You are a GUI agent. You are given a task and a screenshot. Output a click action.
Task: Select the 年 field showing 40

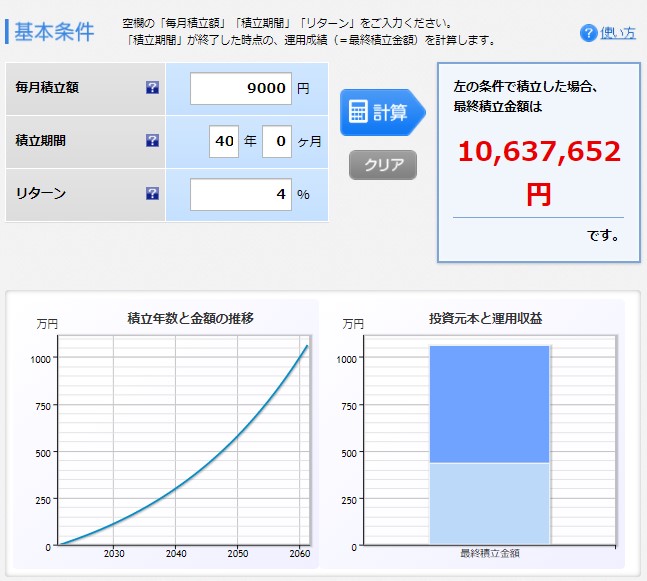coord(224,141)
